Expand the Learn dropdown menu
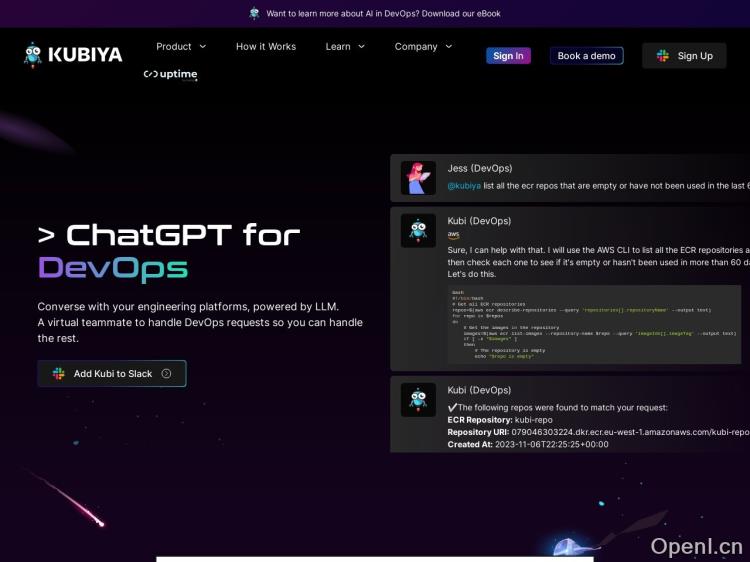The height and width of the screenshot is (562, 750). click(x=345, y=46)
